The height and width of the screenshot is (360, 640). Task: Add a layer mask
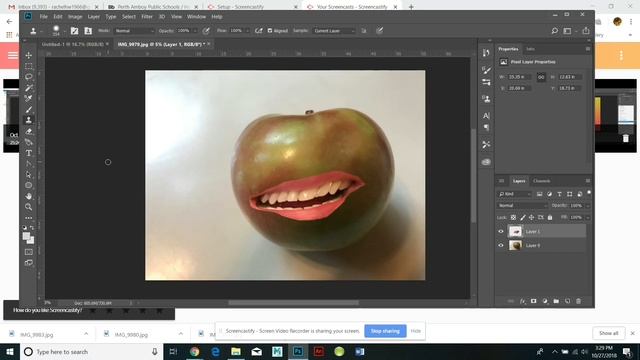[533, 301]
